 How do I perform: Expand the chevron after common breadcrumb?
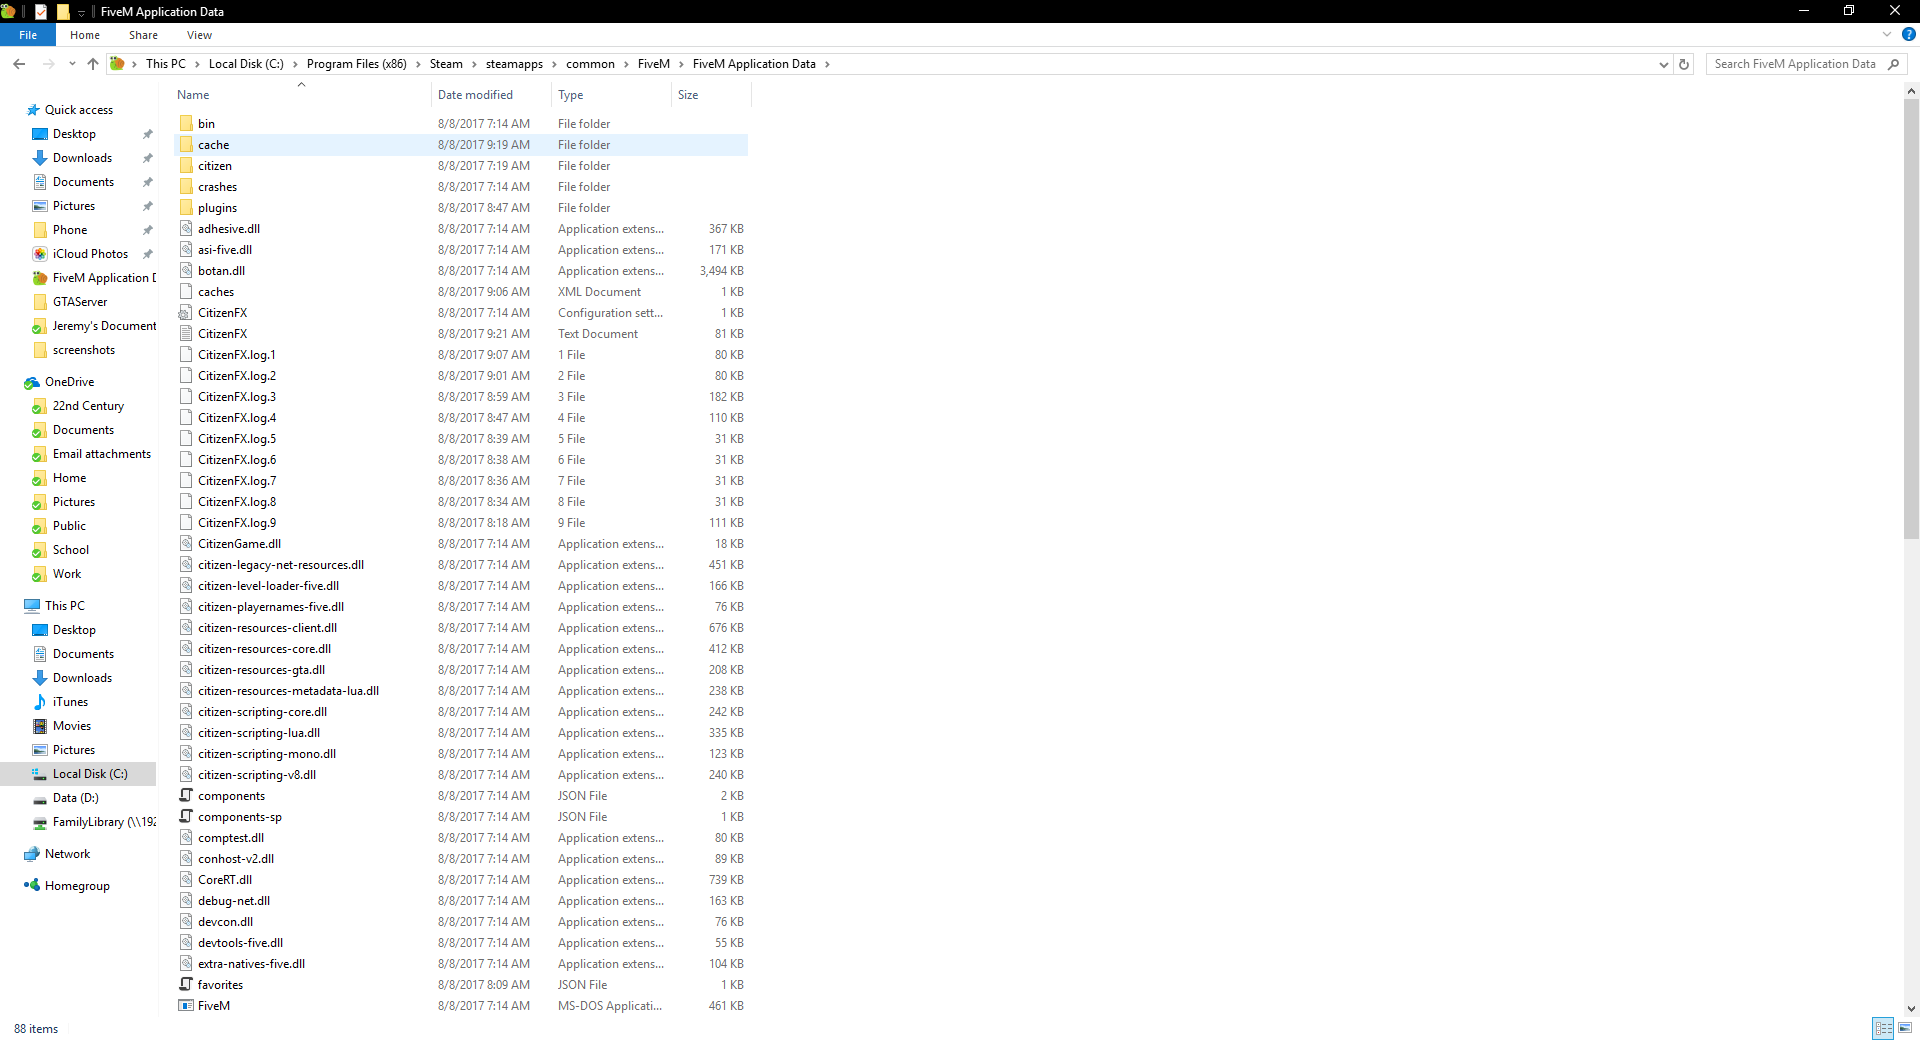[x=626, y=64]
